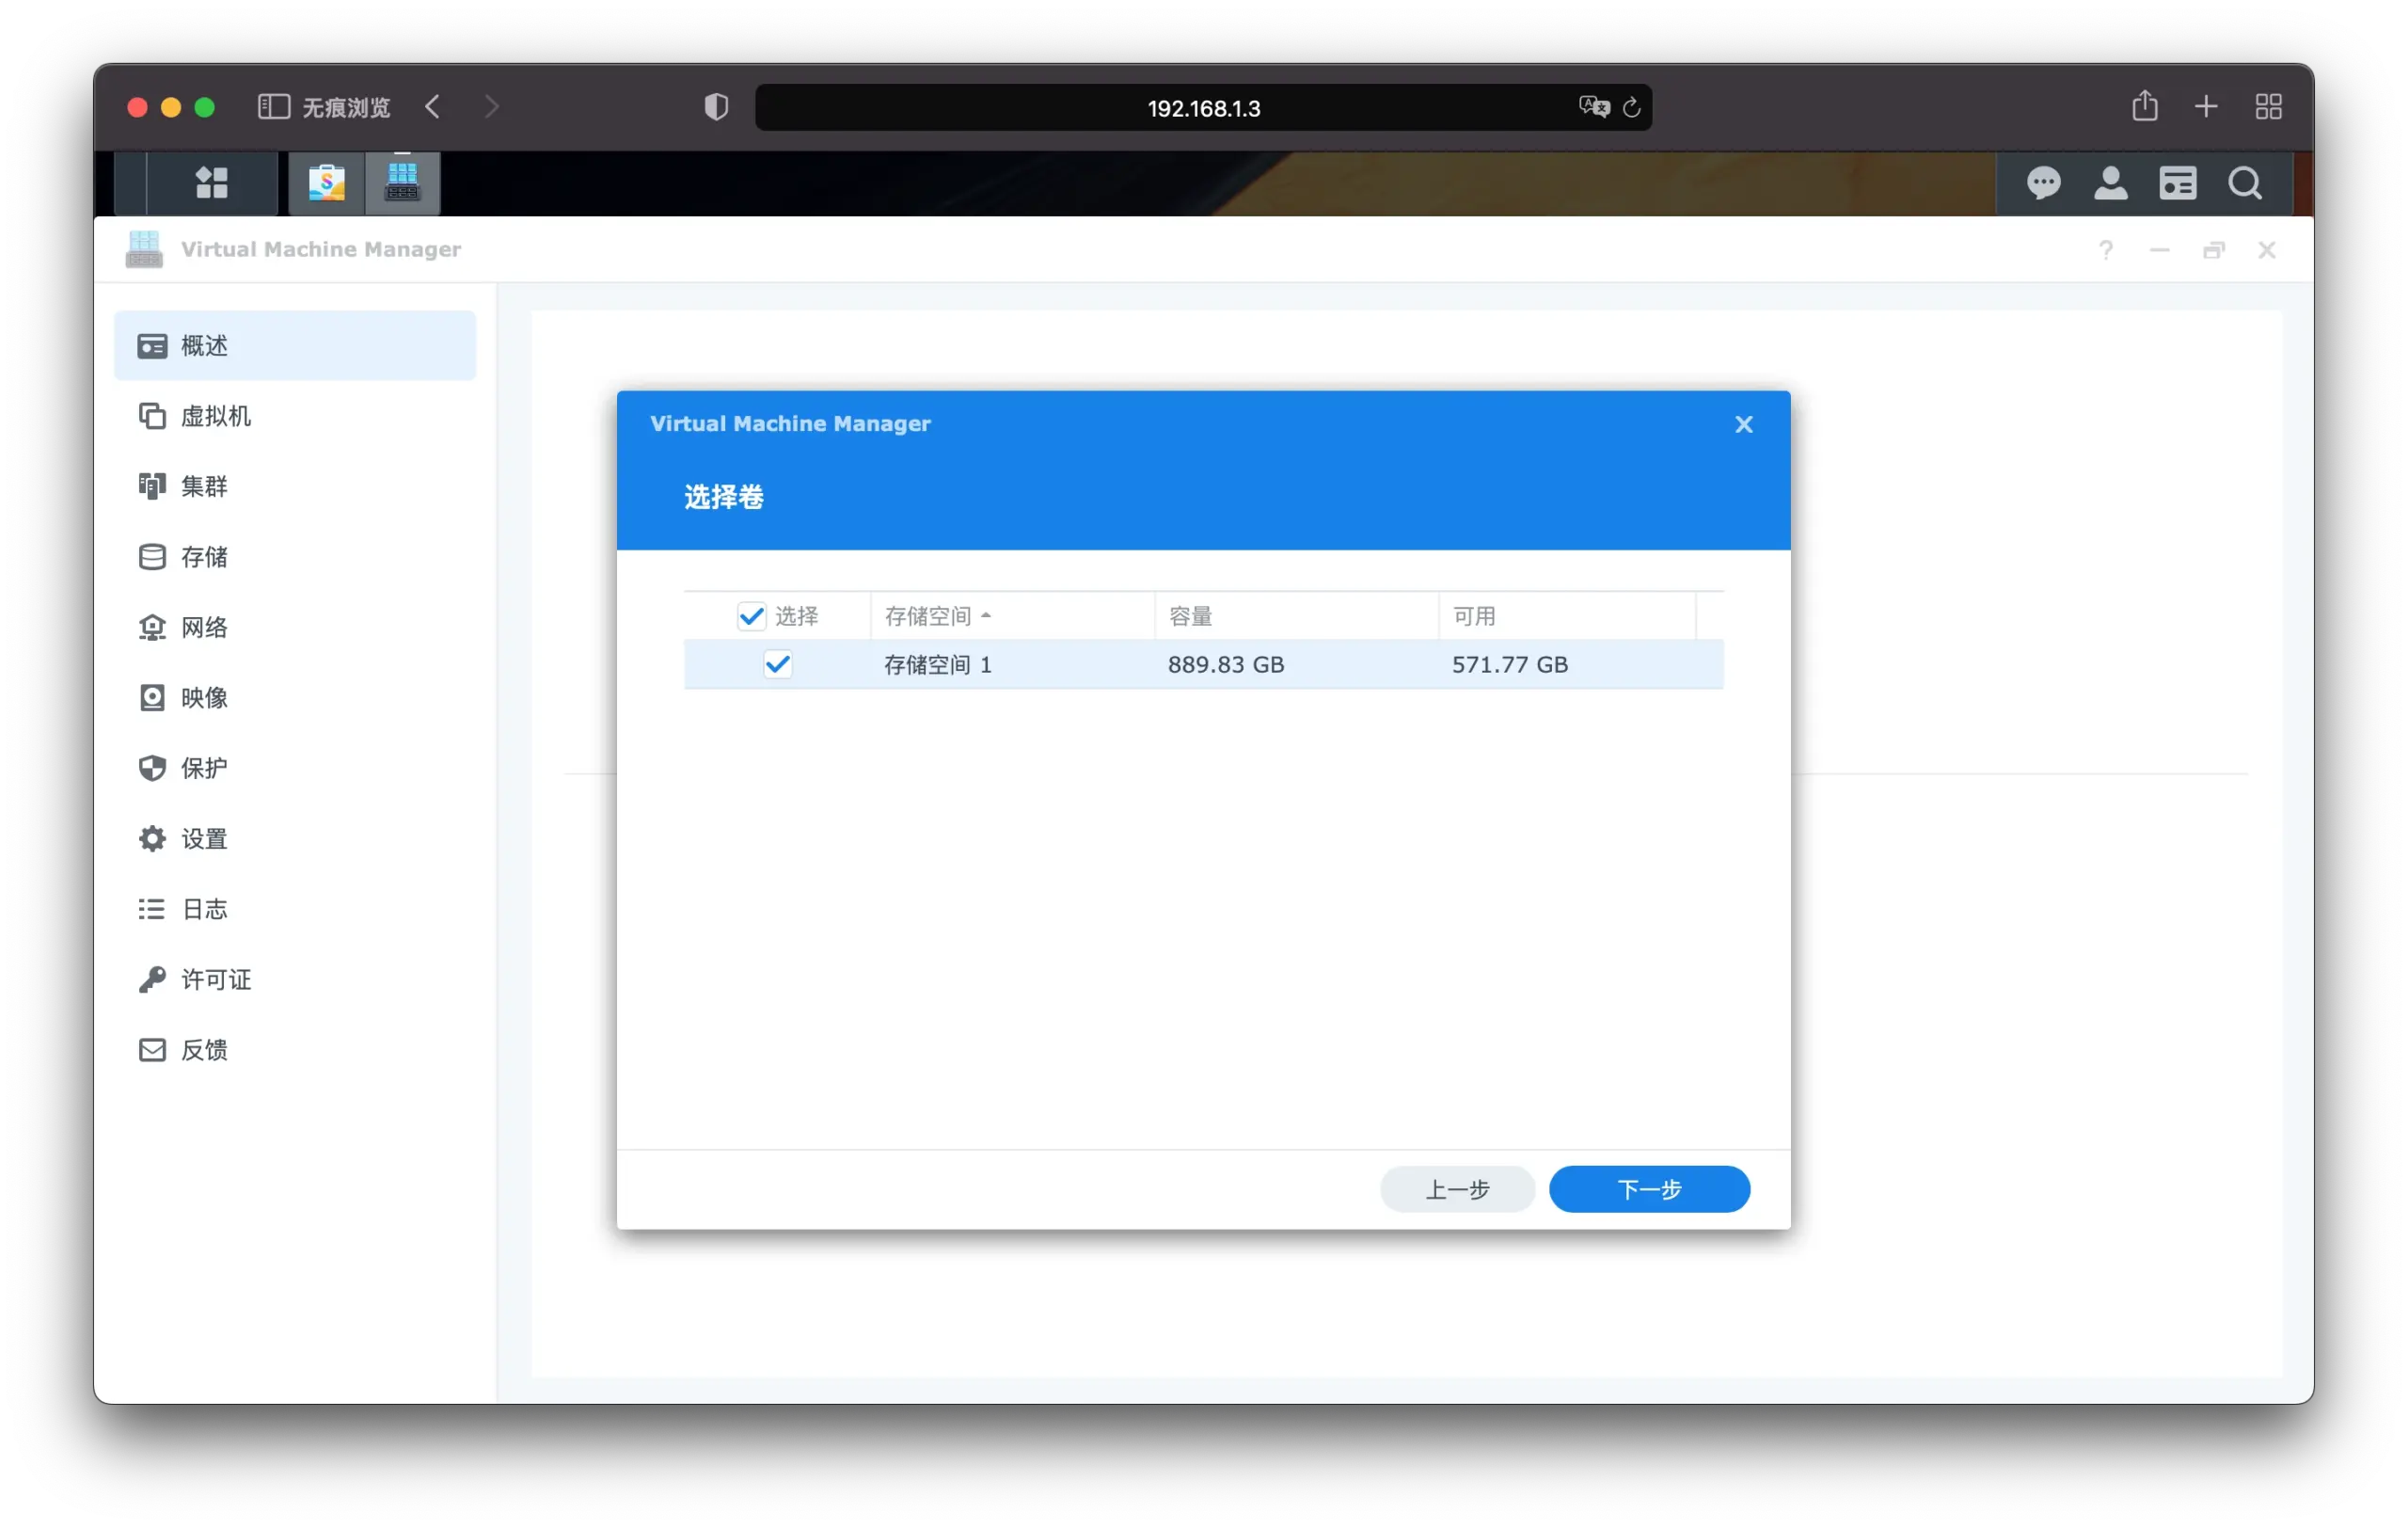Open help for Virtual Machine Manager window
This screenshot has width=2408, height=1528.
click(x=2106, y=250)
